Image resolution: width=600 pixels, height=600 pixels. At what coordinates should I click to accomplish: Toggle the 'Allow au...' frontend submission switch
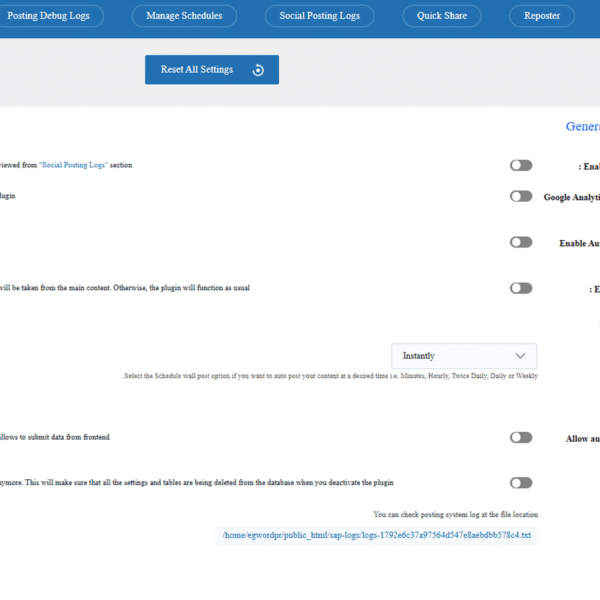[521, 437]
